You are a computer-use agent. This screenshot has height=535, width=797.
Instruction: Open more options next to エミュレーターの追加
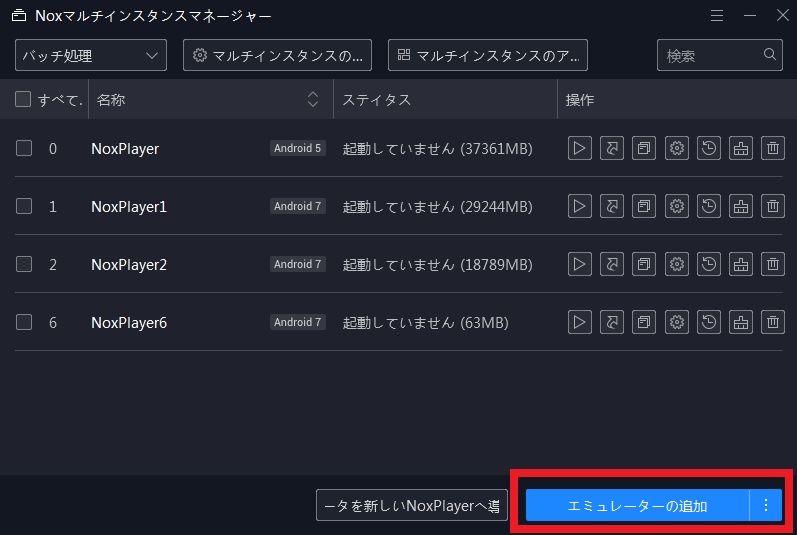[765, 505]
